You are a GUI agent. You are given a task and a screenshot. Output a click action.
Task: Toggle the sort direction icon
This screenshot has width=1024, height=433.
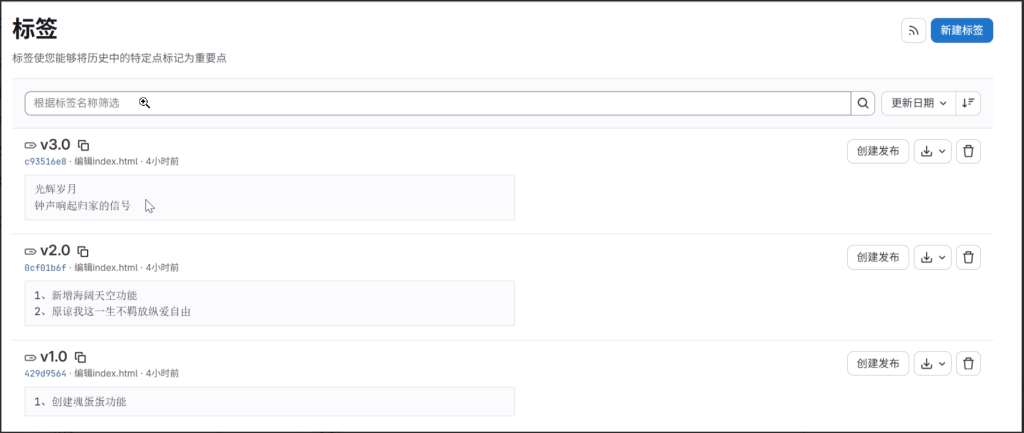968,103
